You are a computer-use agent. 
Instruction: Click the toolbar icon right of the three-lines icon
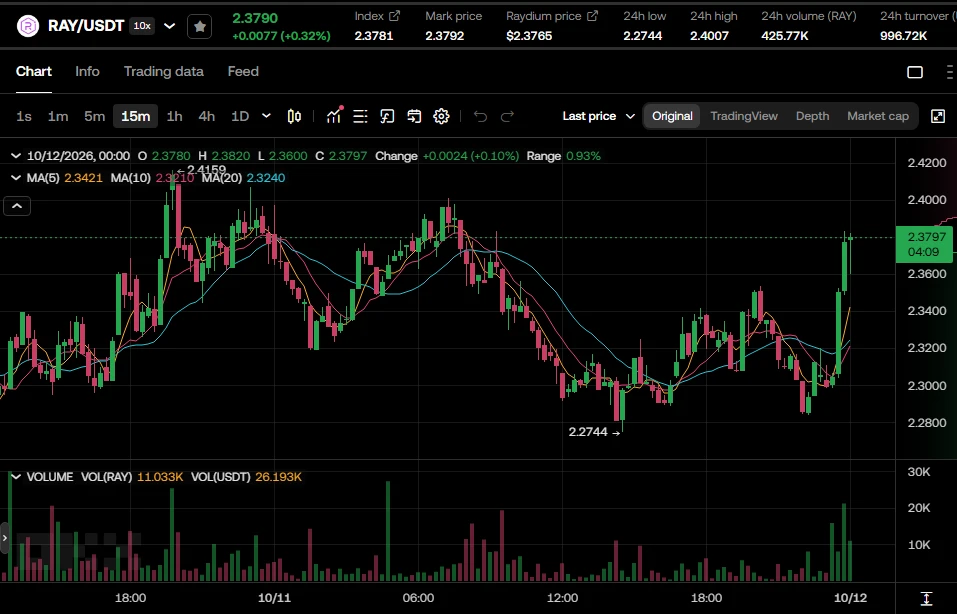387,116
